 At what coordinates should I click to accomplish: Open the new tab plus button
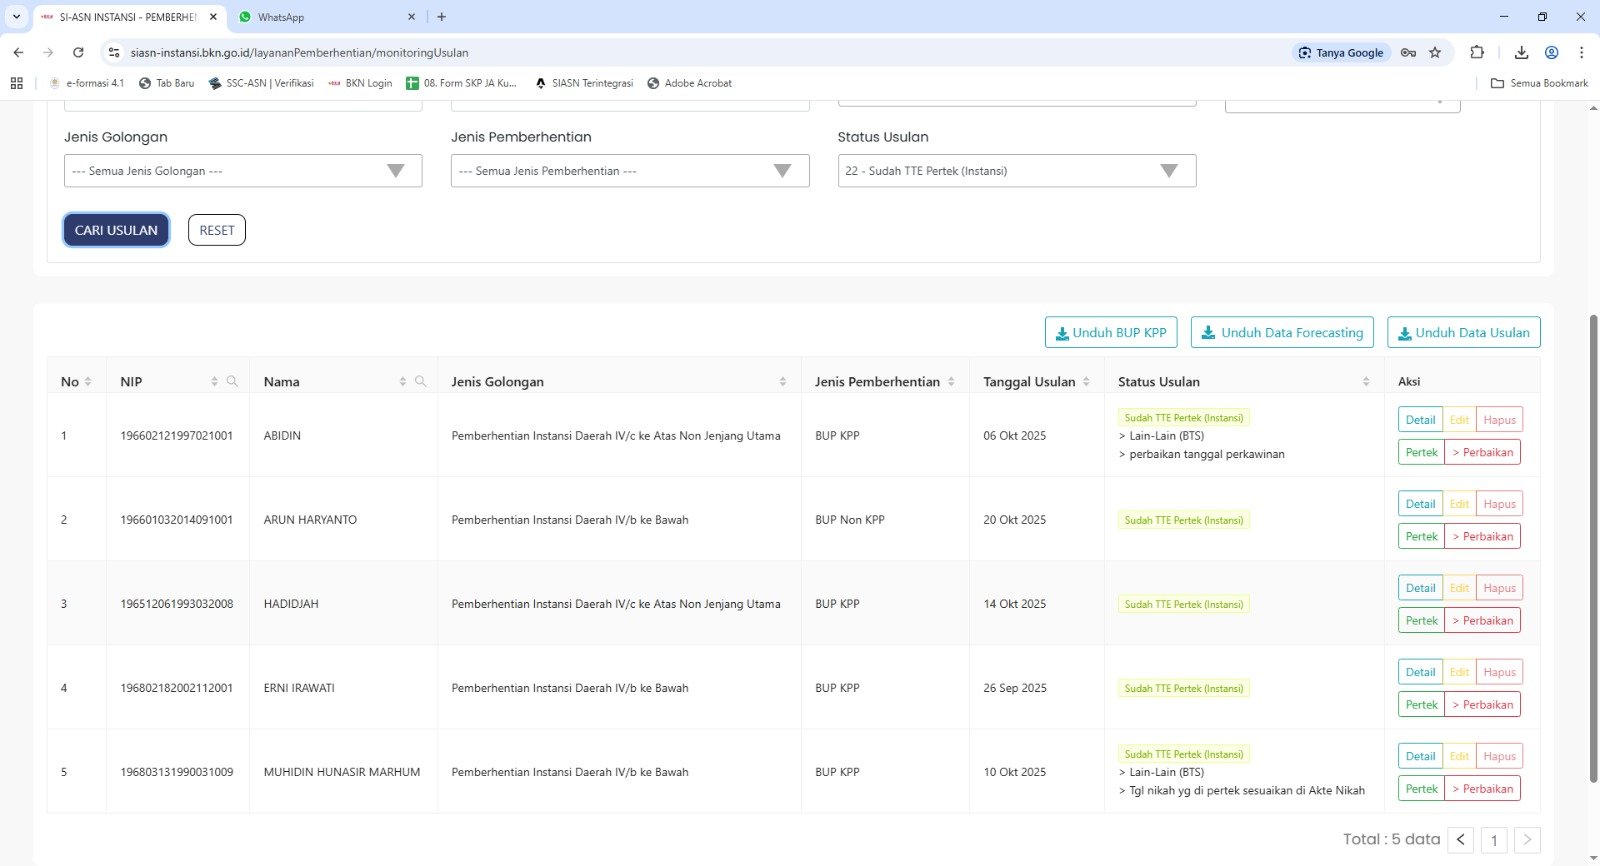click(442, 17)
